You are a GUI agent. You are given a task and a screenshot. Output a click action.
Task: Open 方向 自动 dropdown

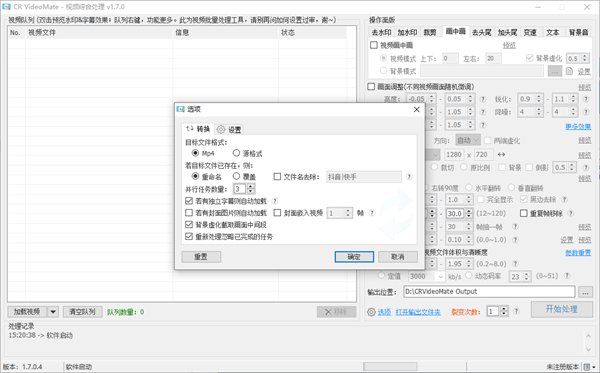[x=468, y=140]
